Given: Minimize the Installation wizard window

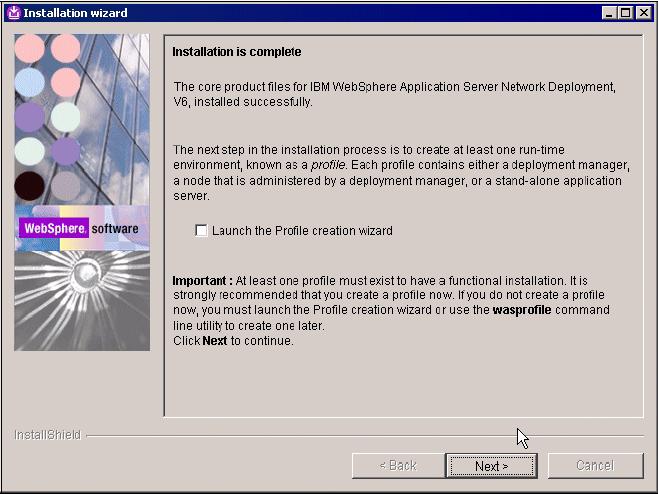Looking at the screenshot, I should click(x=609, y=13).
